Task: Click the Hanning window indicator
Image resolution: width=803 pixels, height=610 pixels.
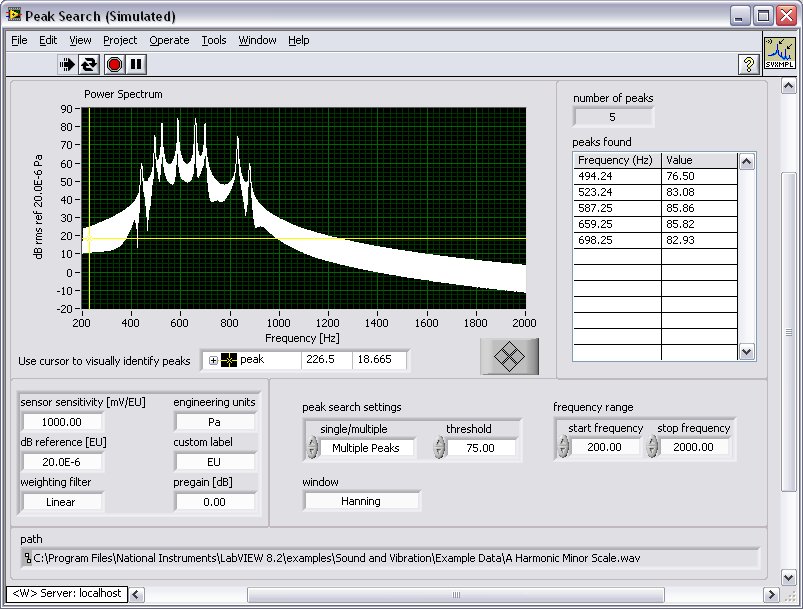Action: point(361,501)
